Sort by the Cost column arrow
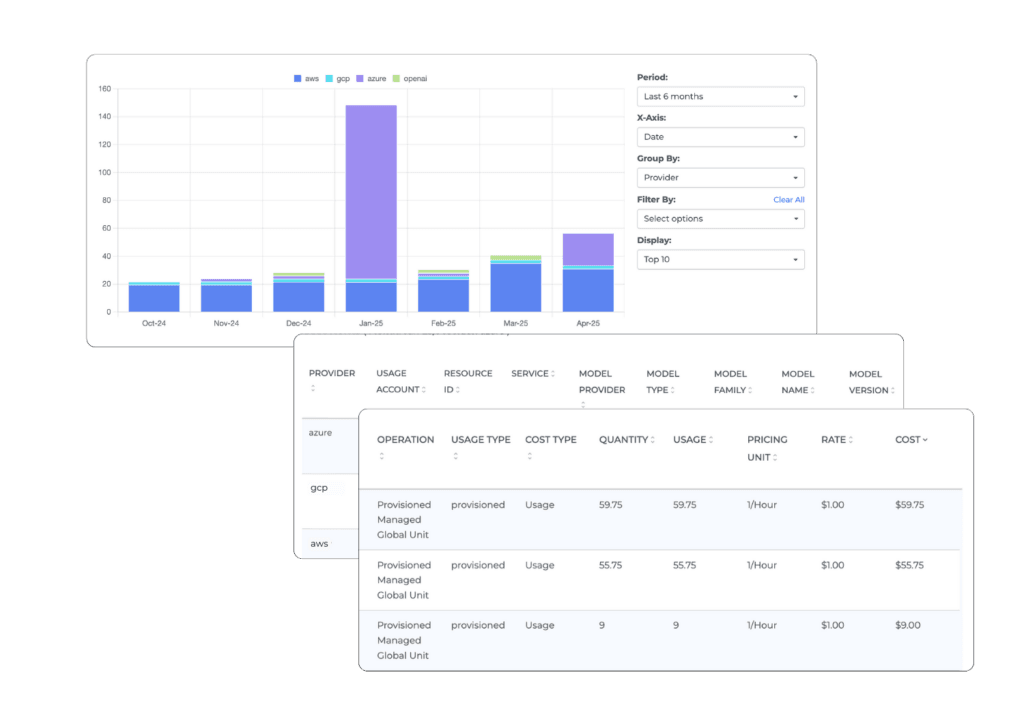 (x=925, y=440)
